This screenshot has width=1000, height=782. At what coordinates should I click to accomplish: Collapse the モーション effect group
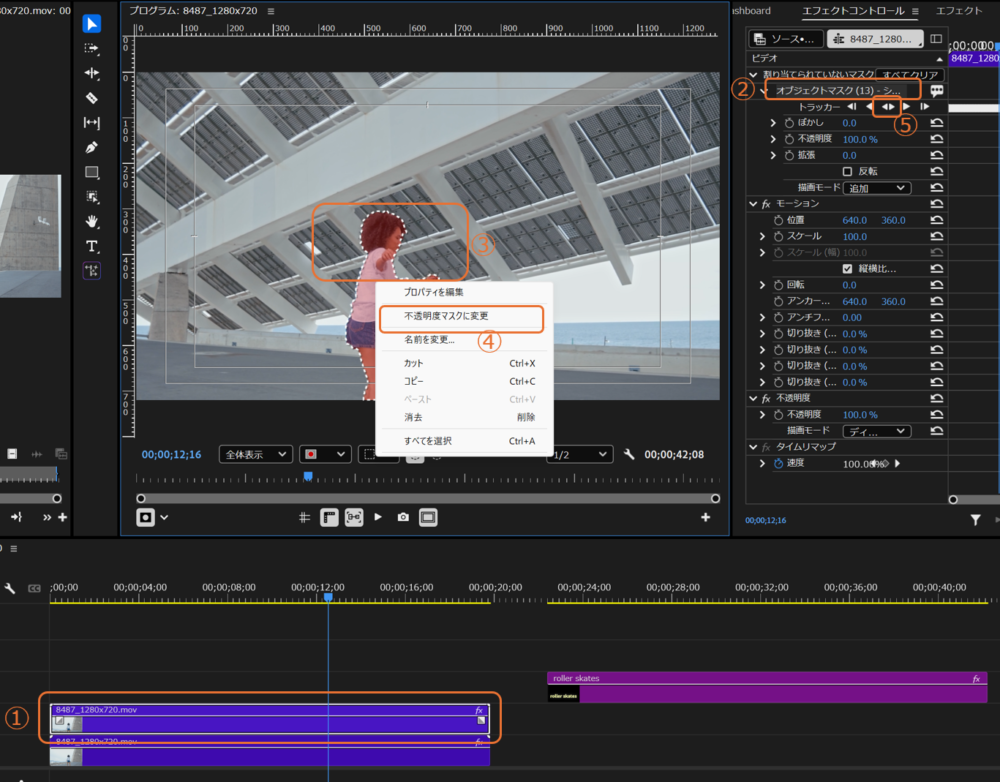[753, 203]
